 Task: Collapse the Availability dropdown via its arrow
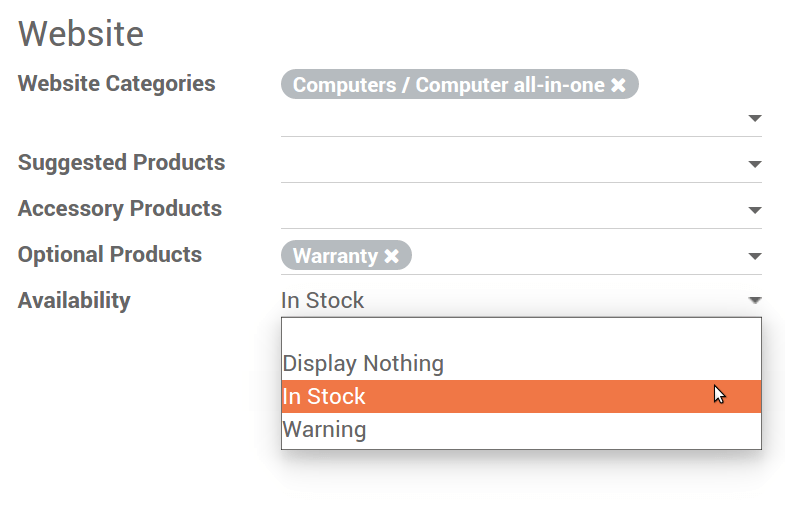(x=755, y=300)
